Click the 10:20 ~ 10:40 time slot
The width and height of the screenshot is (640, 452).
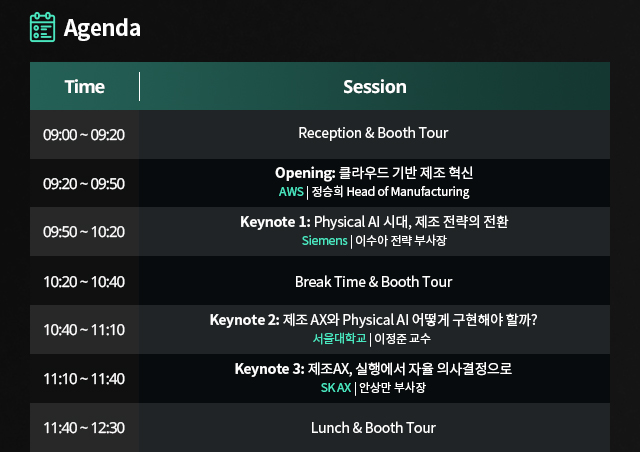[84, 281]
